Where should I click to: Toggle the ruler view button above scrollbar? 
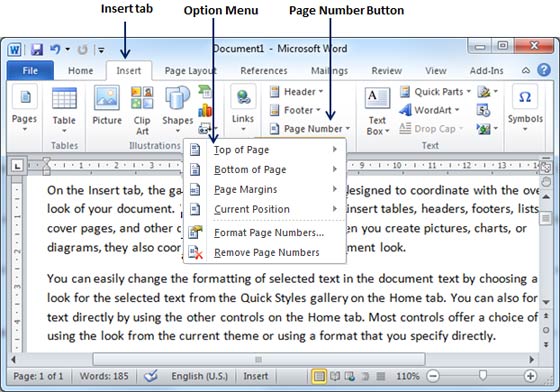pyautogui.click(x=546, y=167)
